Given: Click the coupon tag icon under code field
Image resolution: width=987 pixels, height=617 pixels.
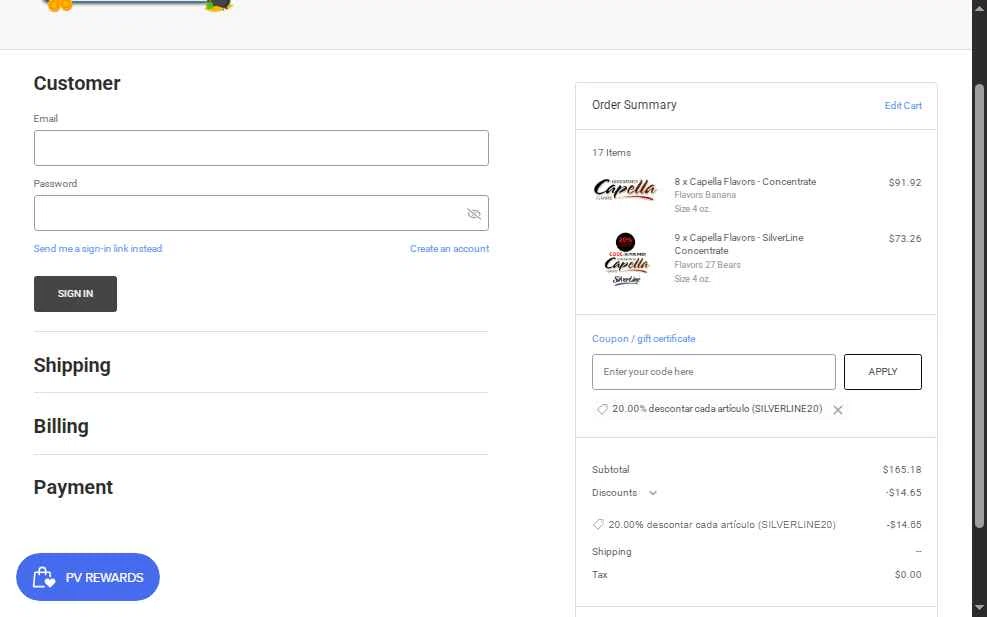Looking at the screenshot, I should (x=602, y=409).
